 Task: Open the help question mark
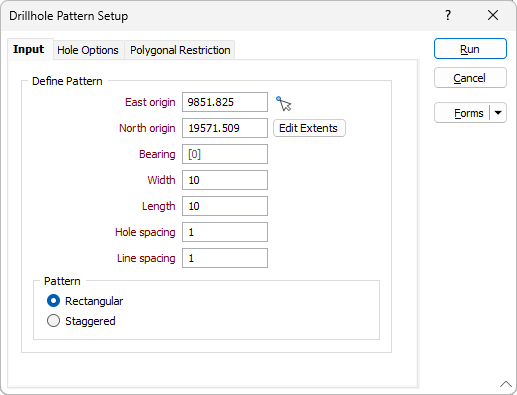[448, 15]
